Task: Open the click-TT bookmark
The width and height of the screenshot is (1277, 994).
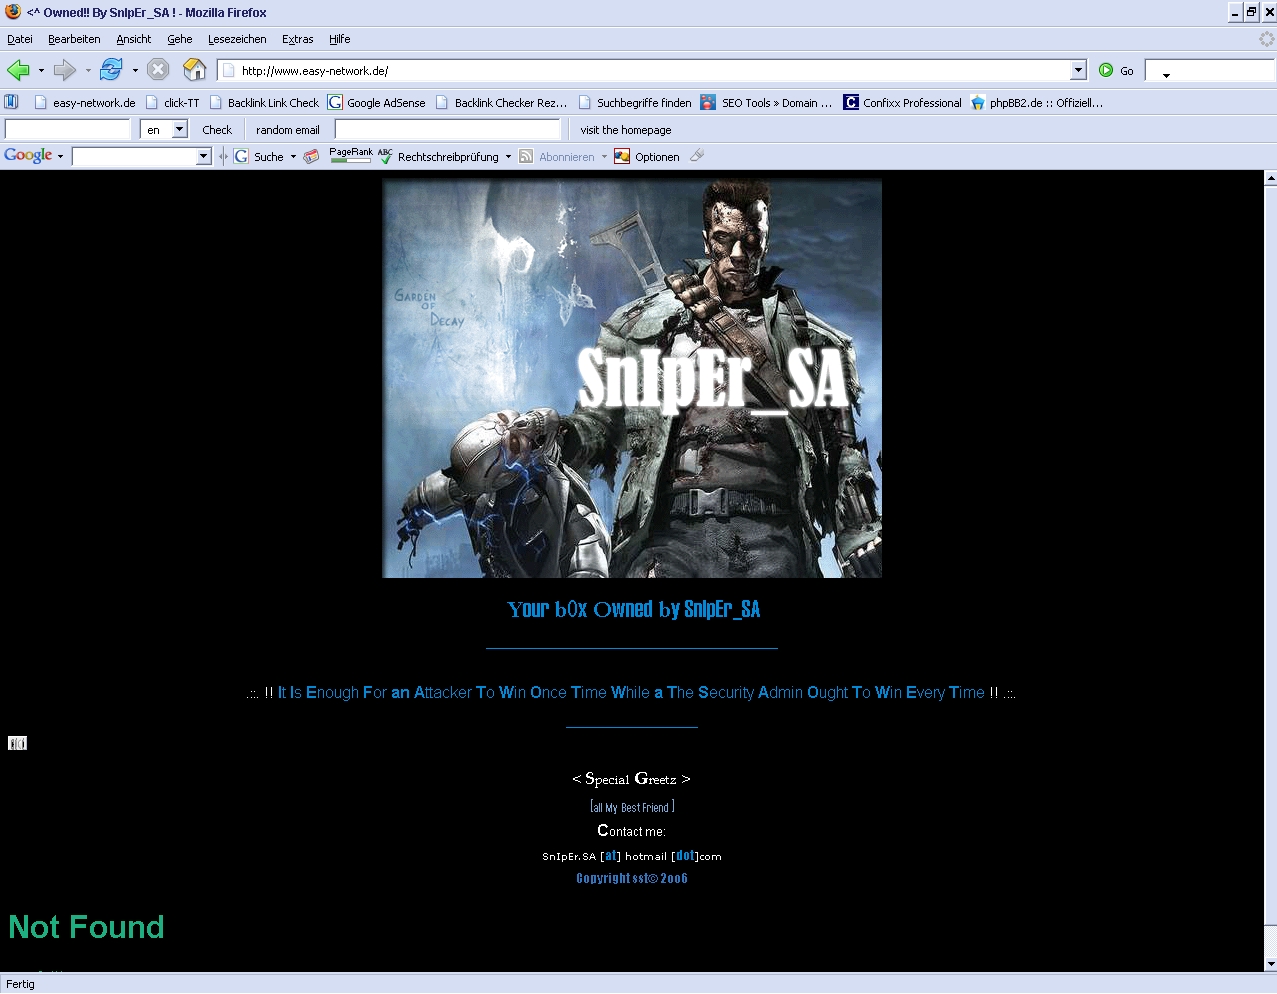Action: click(x=173, y=102)
